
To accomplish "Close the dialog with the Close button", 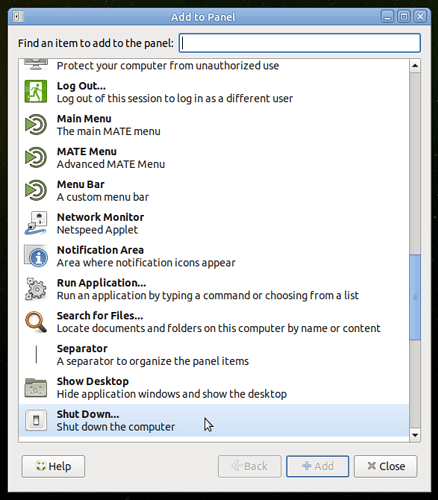I will pyautogui.click(x=386, y=466).
